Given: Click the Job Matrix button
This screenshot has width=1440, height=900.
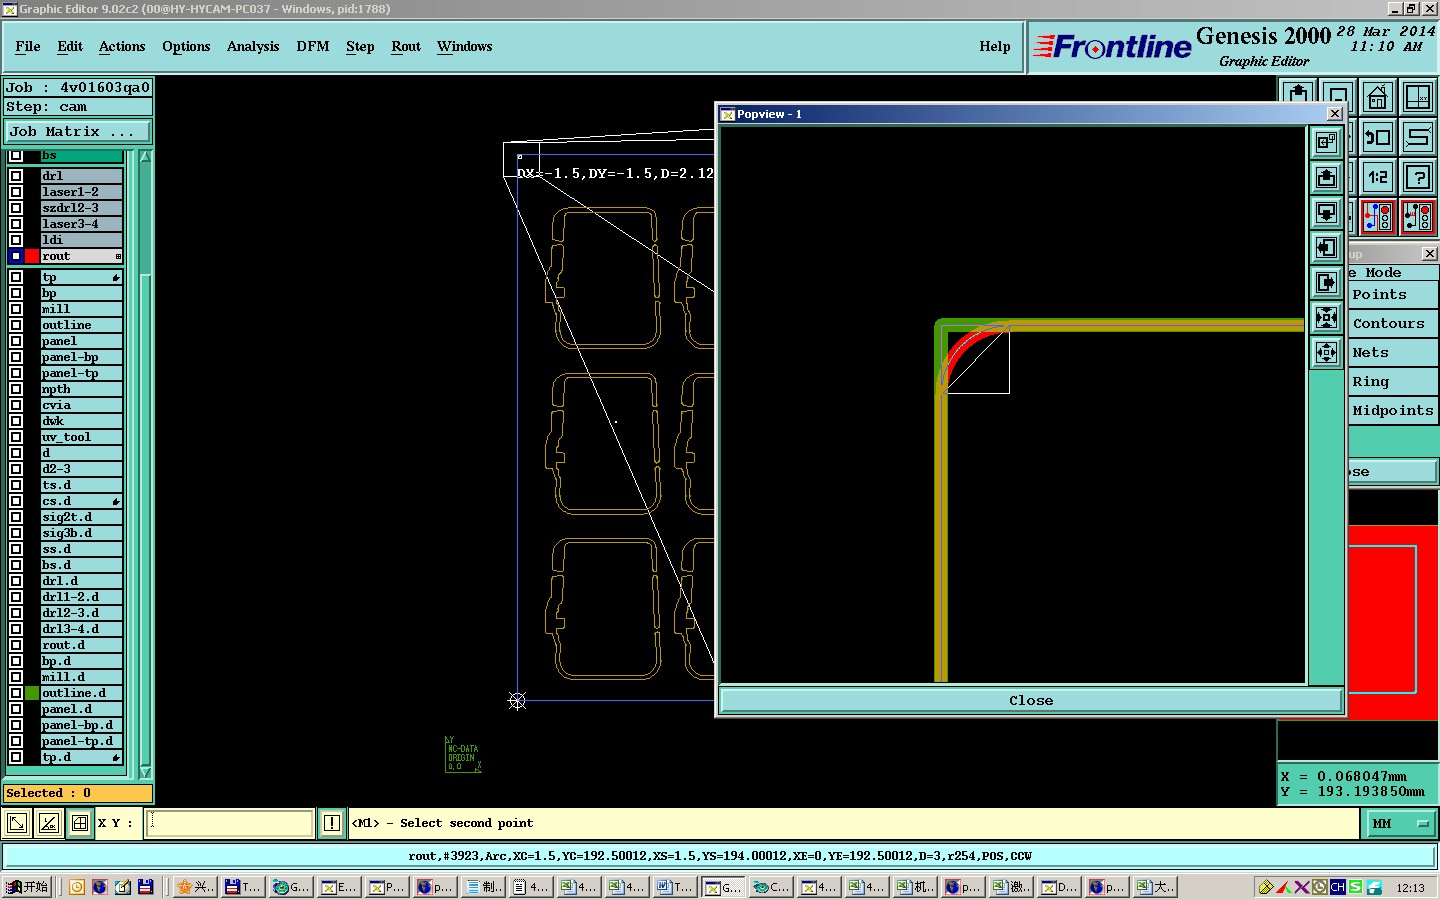Looking at the screenshot, I should [x=78, y=131].
